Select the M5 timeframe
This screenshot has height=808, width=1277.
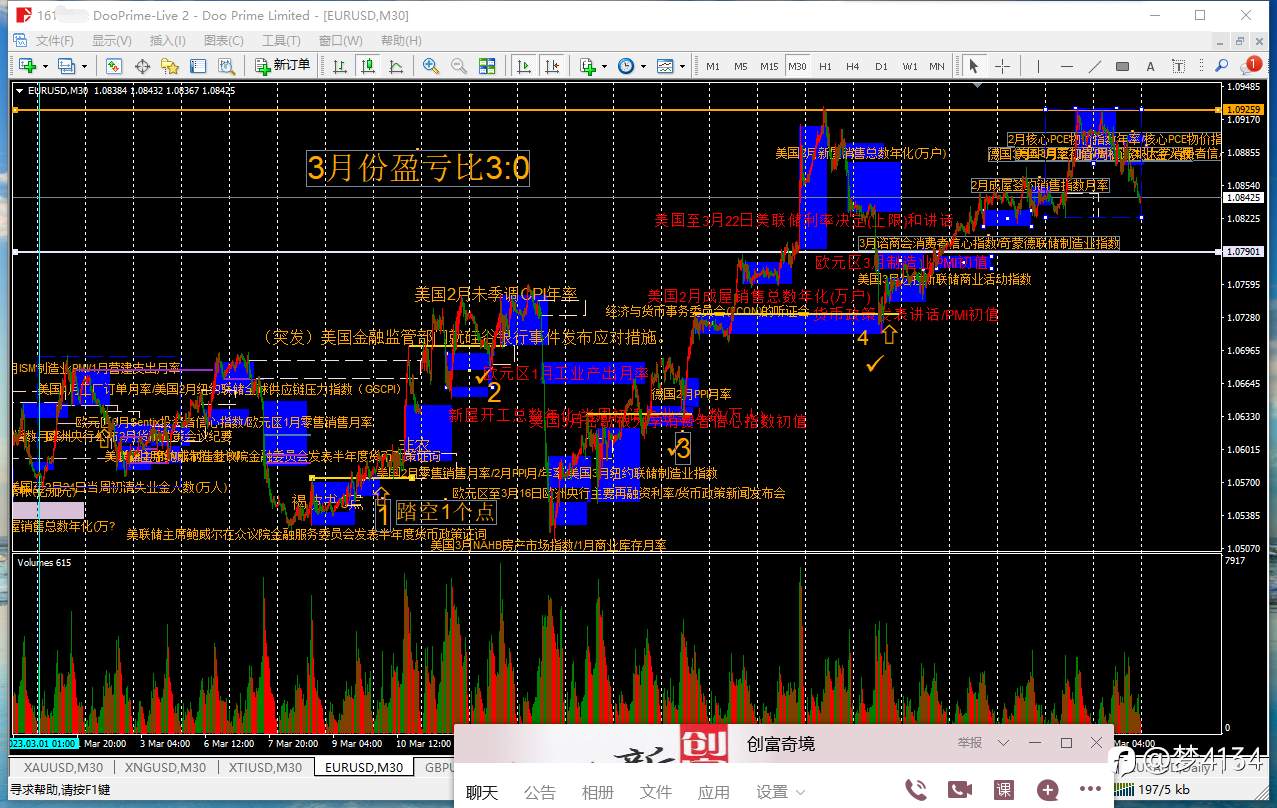pos(741,66)
